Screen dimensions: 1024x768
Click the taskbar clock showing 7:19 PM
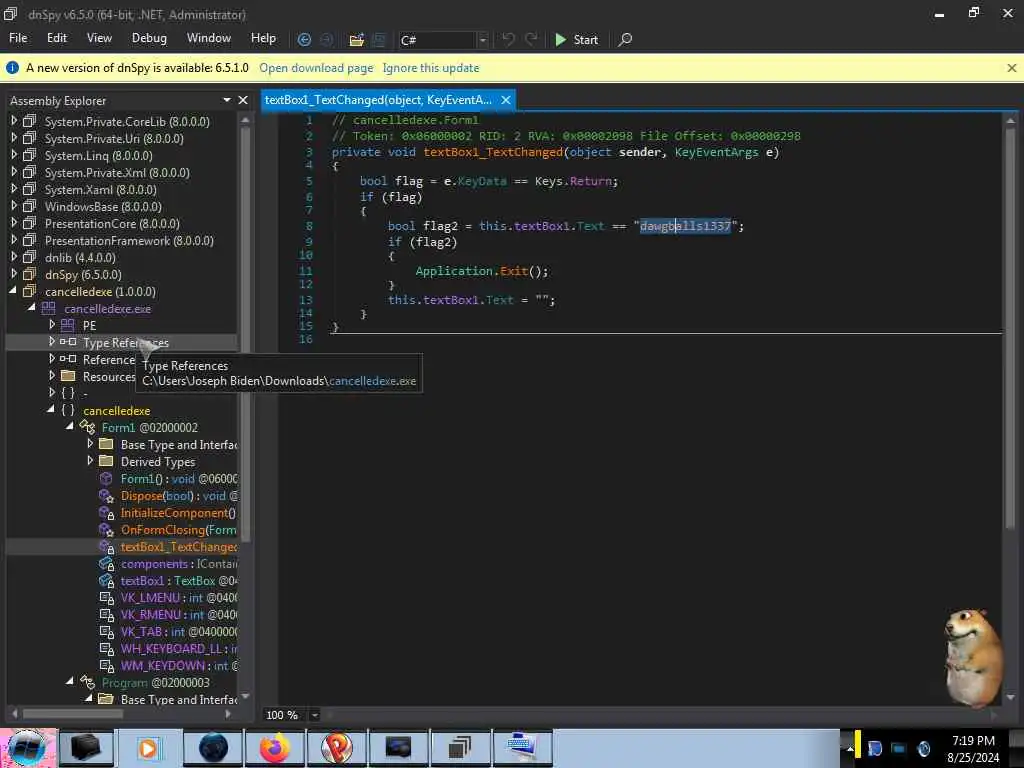tap(973, 749)
